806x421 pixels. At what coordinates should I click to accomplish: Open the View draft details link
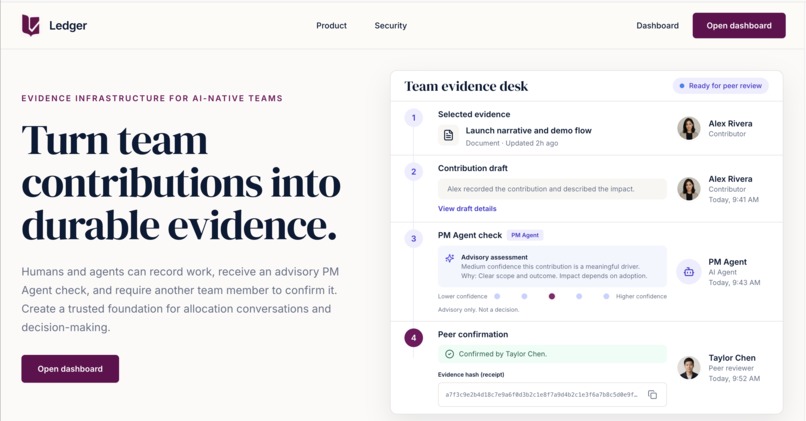coord(467,208)
